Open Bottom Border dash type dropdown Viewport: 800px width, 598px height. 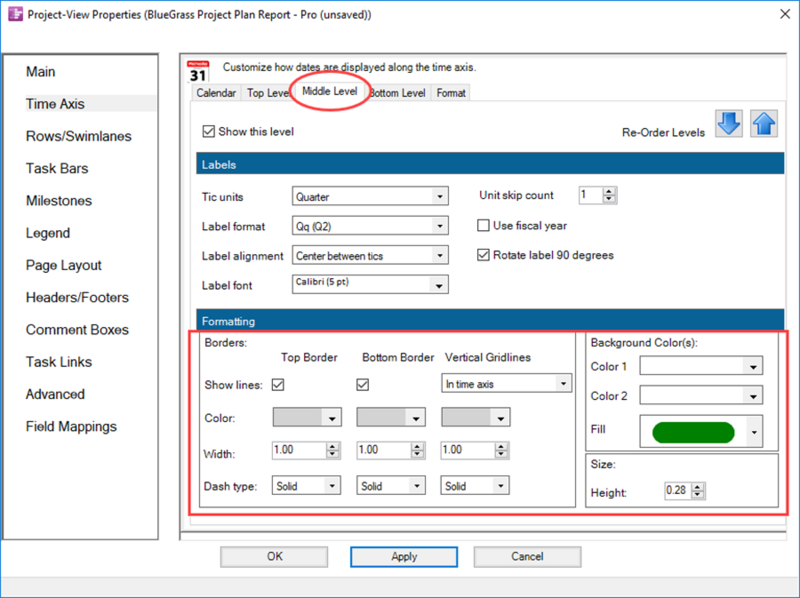point(391,486)
